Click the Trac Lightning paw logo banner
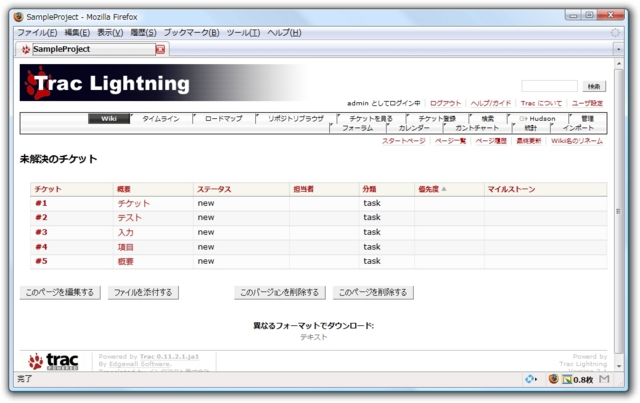640x403 pixels. coord(163,82)
